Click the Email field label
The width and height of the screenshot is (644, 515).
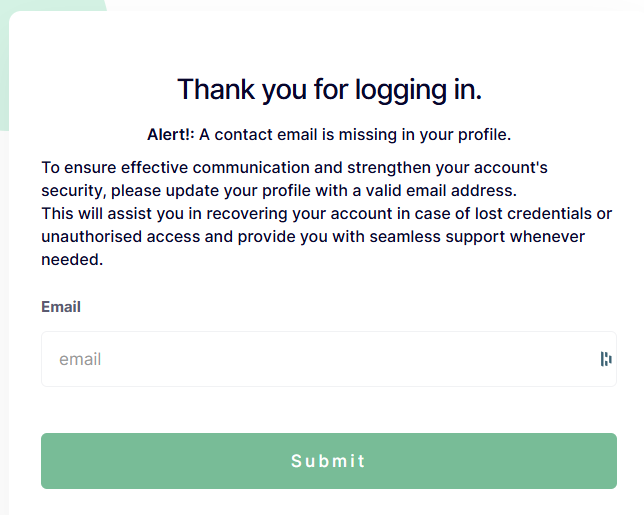coord(61,307)
